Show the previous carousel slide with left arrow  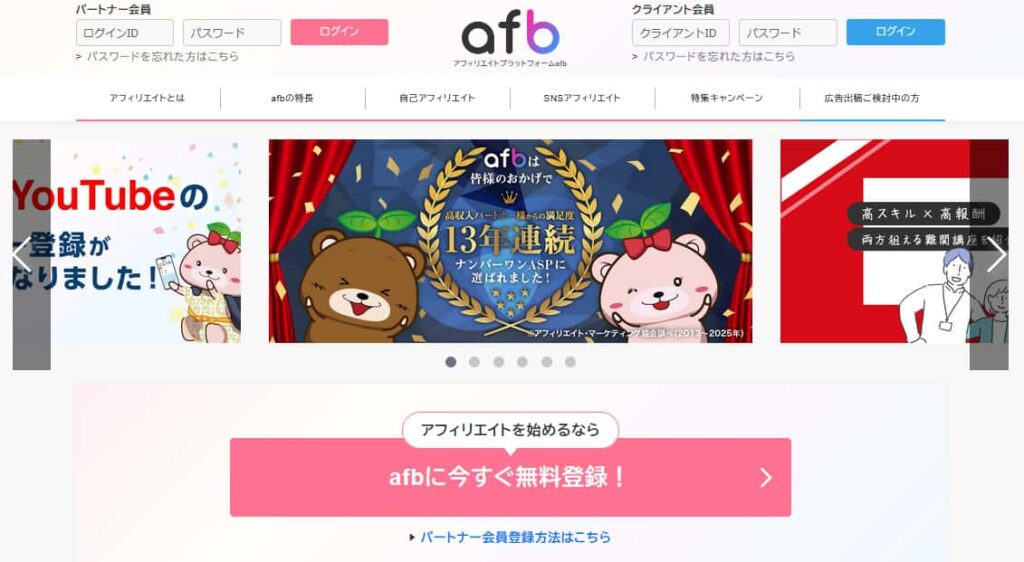(x=22, y=255)
